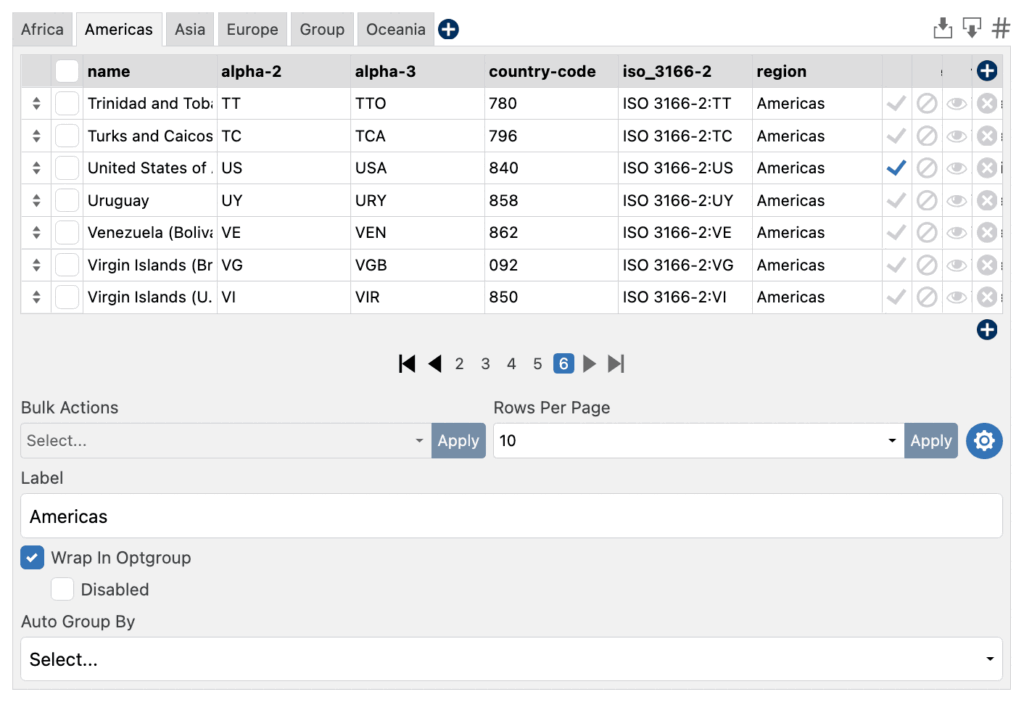Click the name cell Uruguay
The width and height of the screenshot is (1024, 705).
[x=150, y=200]
